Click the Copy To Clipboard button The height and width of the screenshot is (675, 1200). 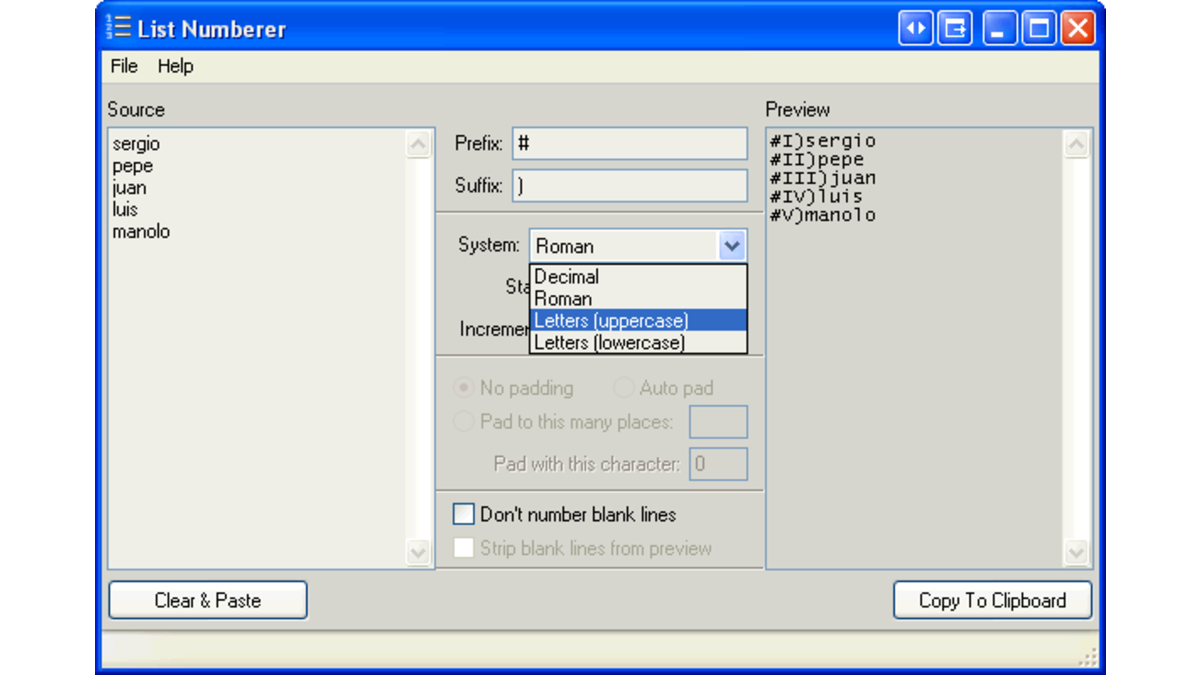(x=993, y=600)
